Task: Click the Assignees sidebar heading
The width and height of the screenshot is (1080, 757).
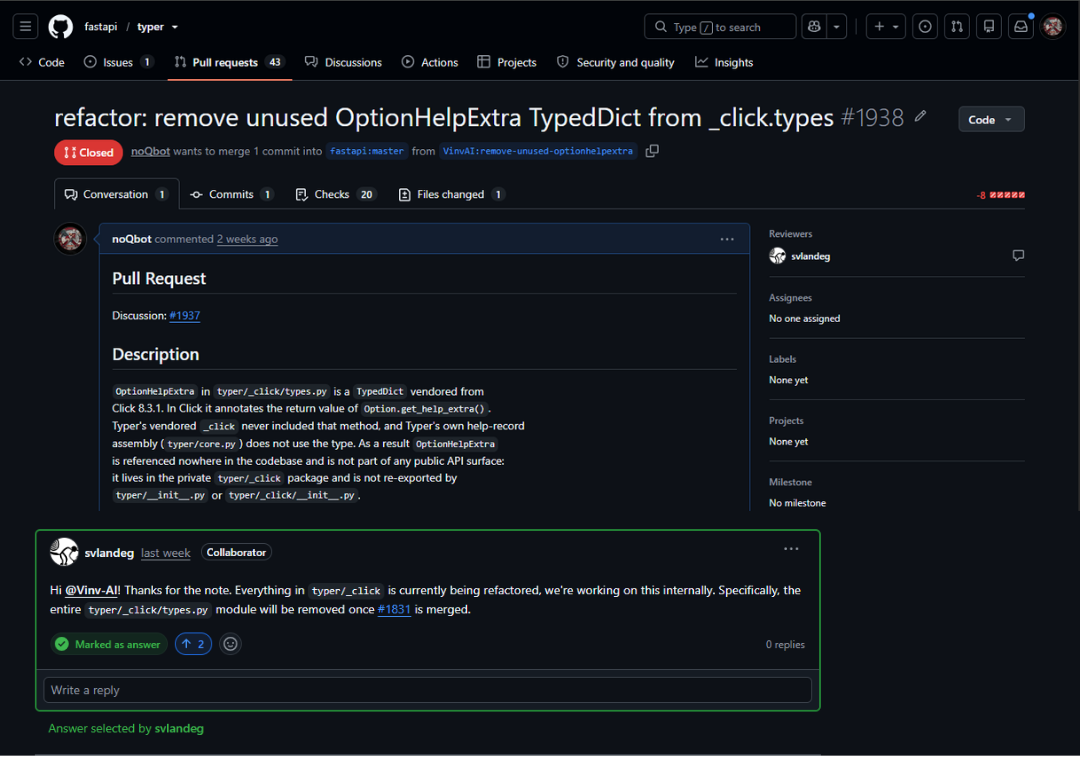Action: [790, 298]
